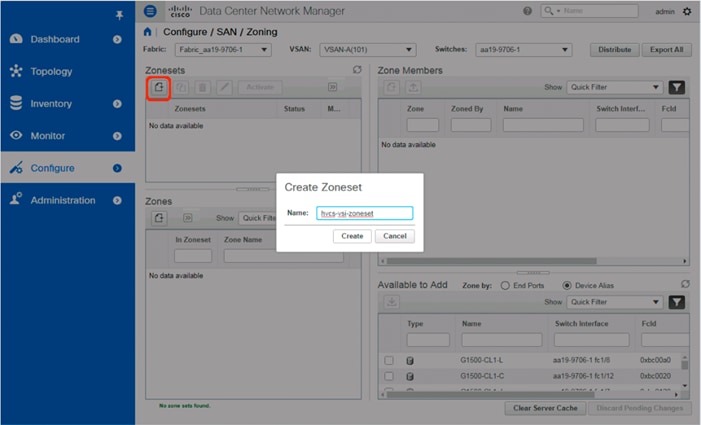The width and height of the screenshot is (701, 425).
Task: Check the G1500-CL1-L row checkbox
Action: click(389, 360)
